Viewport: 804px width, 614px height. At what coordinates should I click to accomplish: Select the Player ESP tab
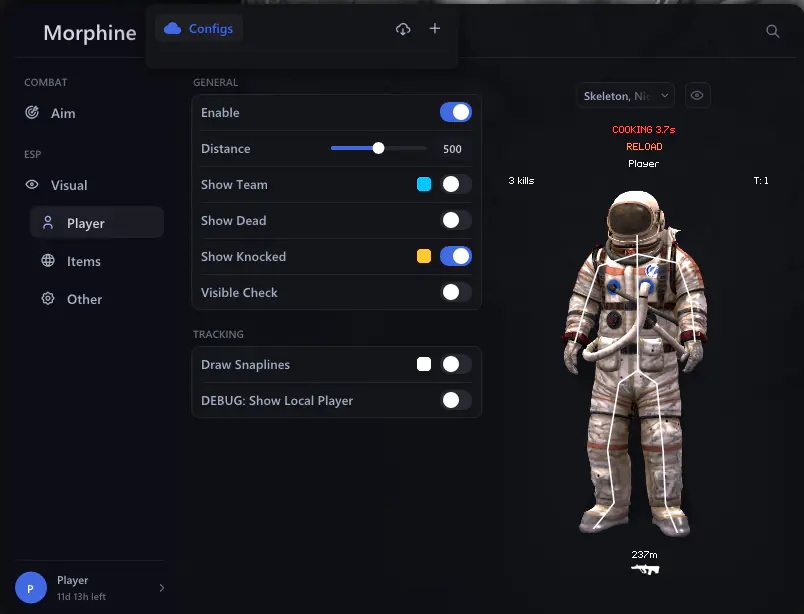[x=97, y=222]
